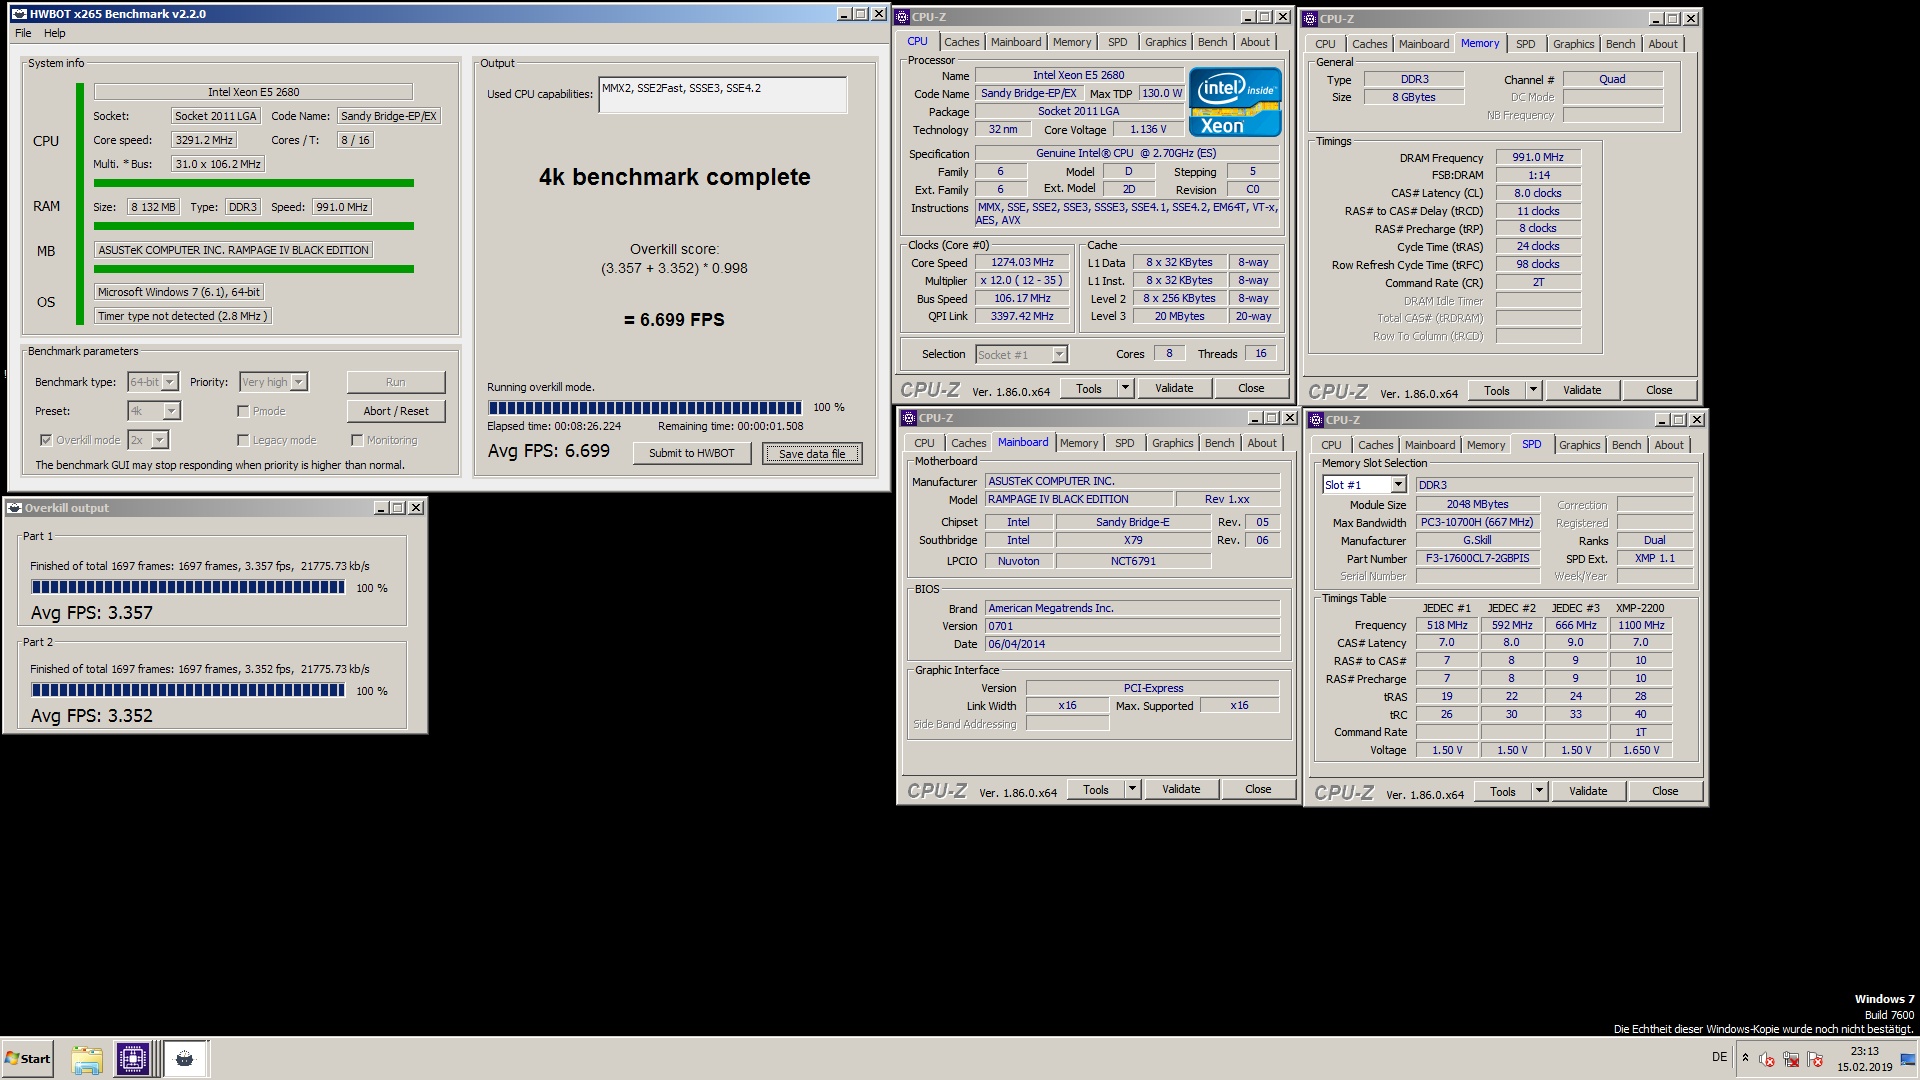
Task: Switch to SPD tab in CPU-Z CPU window
Action: [1117, 42]
